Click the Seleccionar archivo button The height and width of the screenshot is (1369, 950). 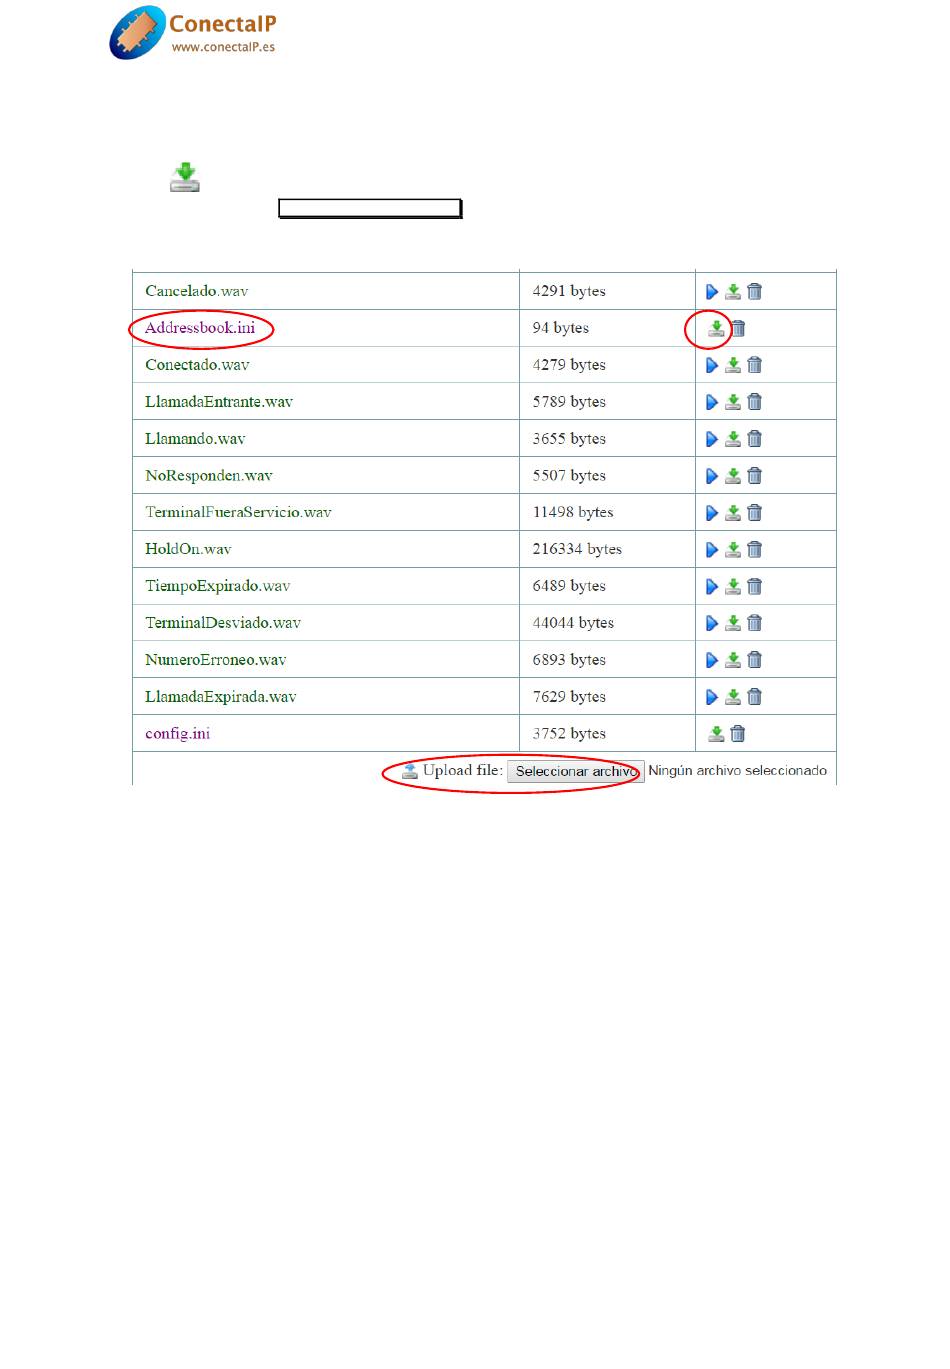click(576, 771)
